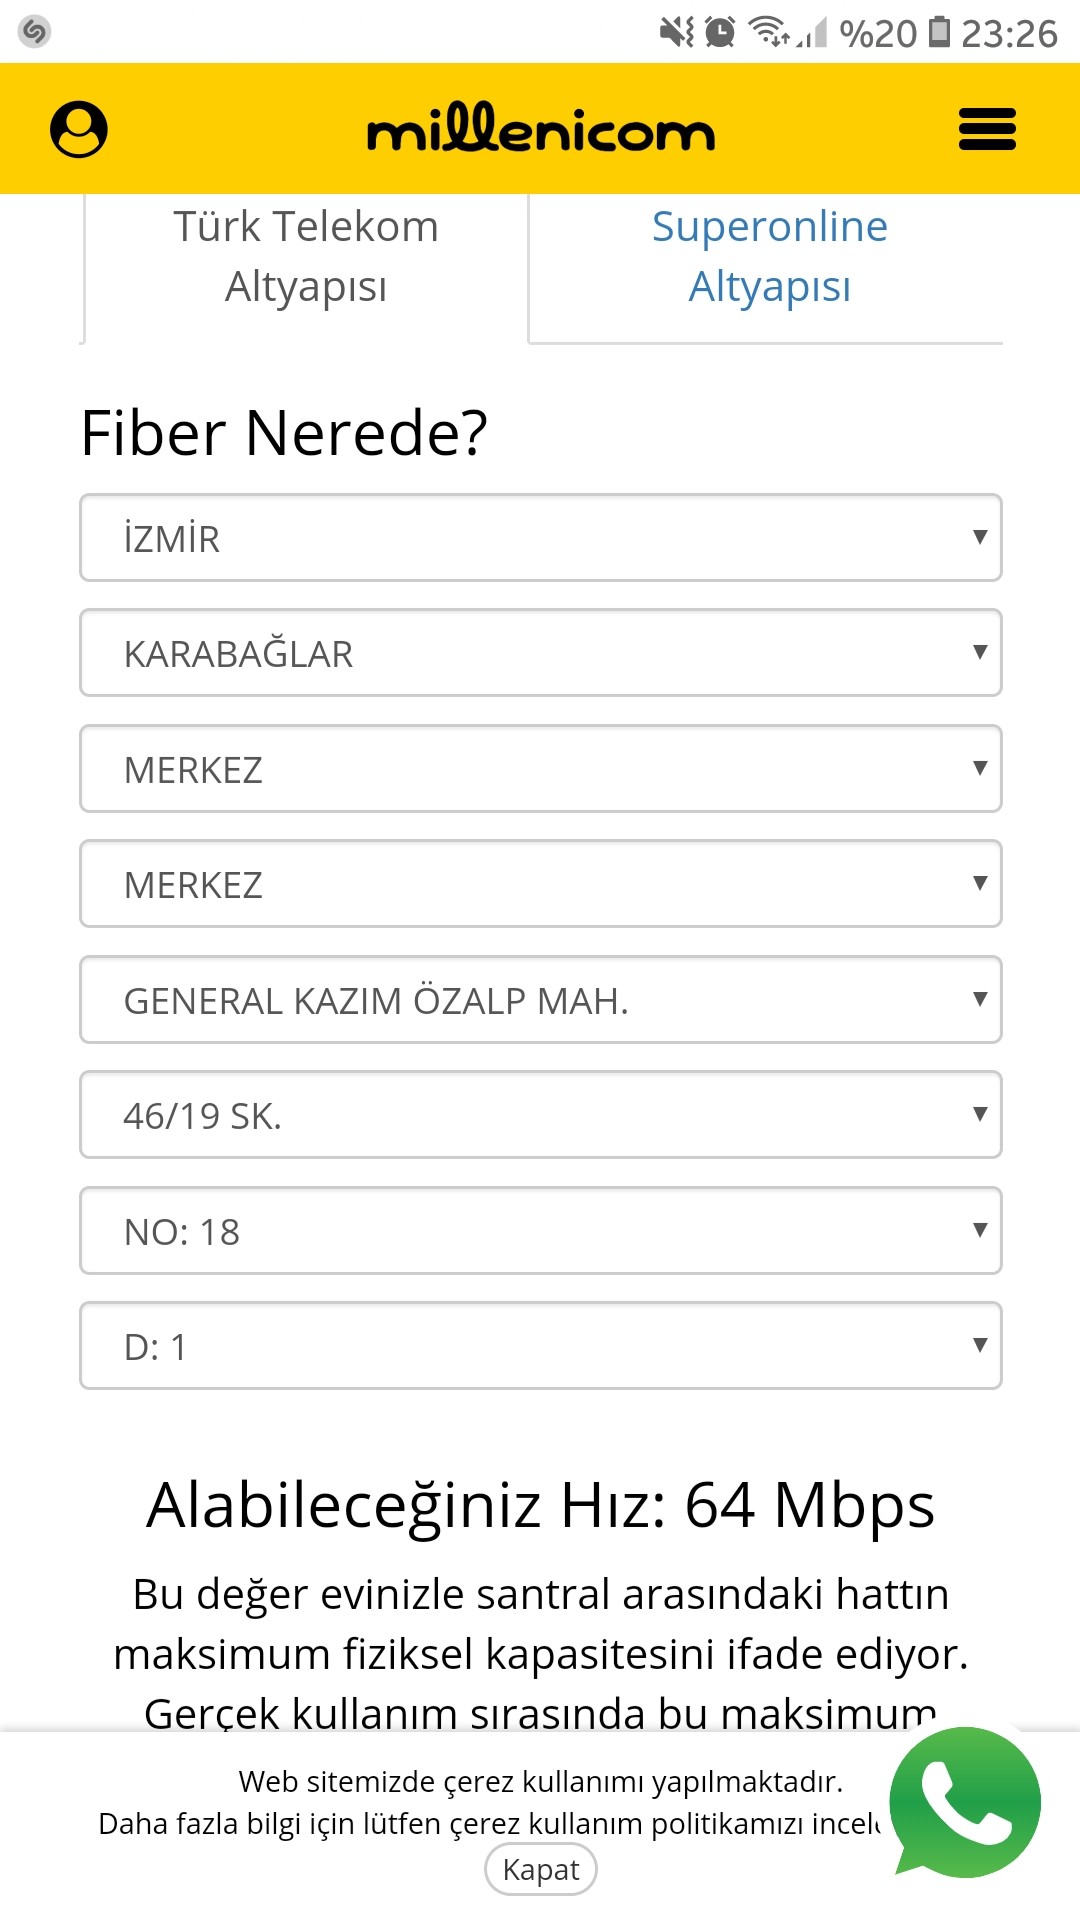
Task: Open the İZMİR city dropdown
Action: pos(540,538)
